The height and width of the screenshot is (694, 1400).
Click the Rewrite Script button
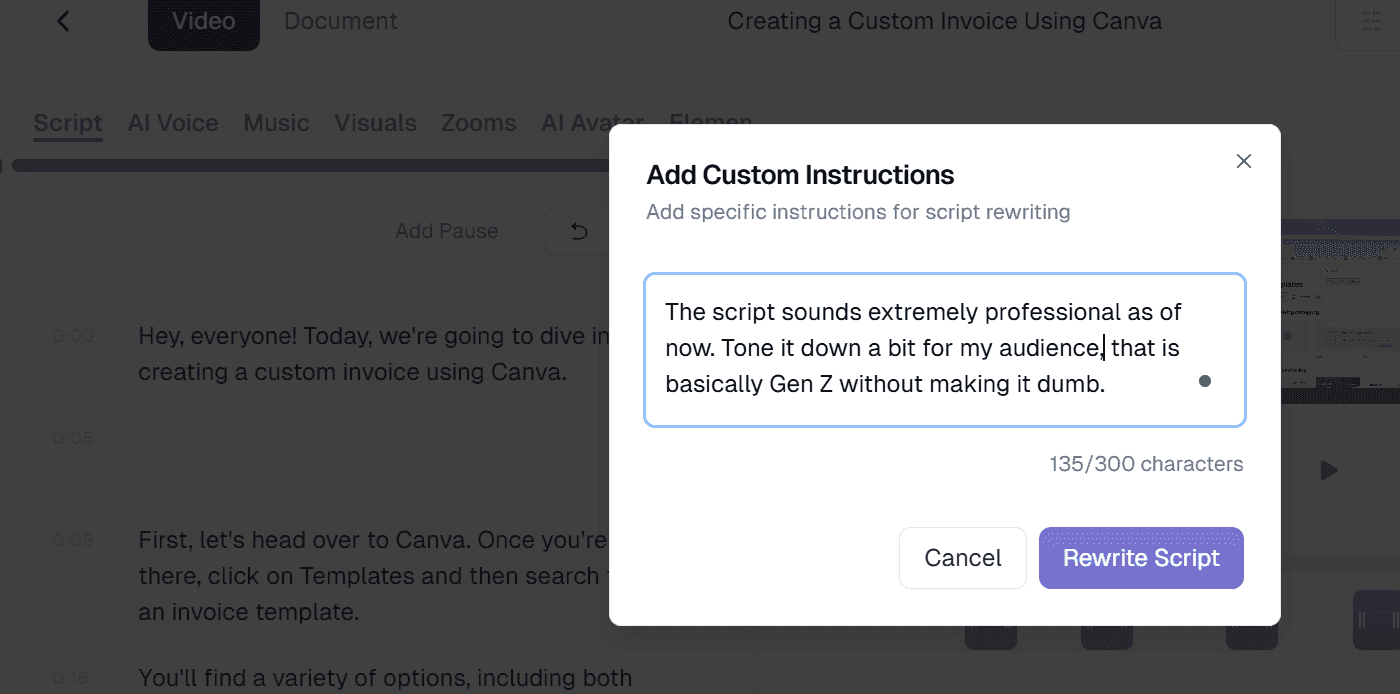click(1141, 557)
